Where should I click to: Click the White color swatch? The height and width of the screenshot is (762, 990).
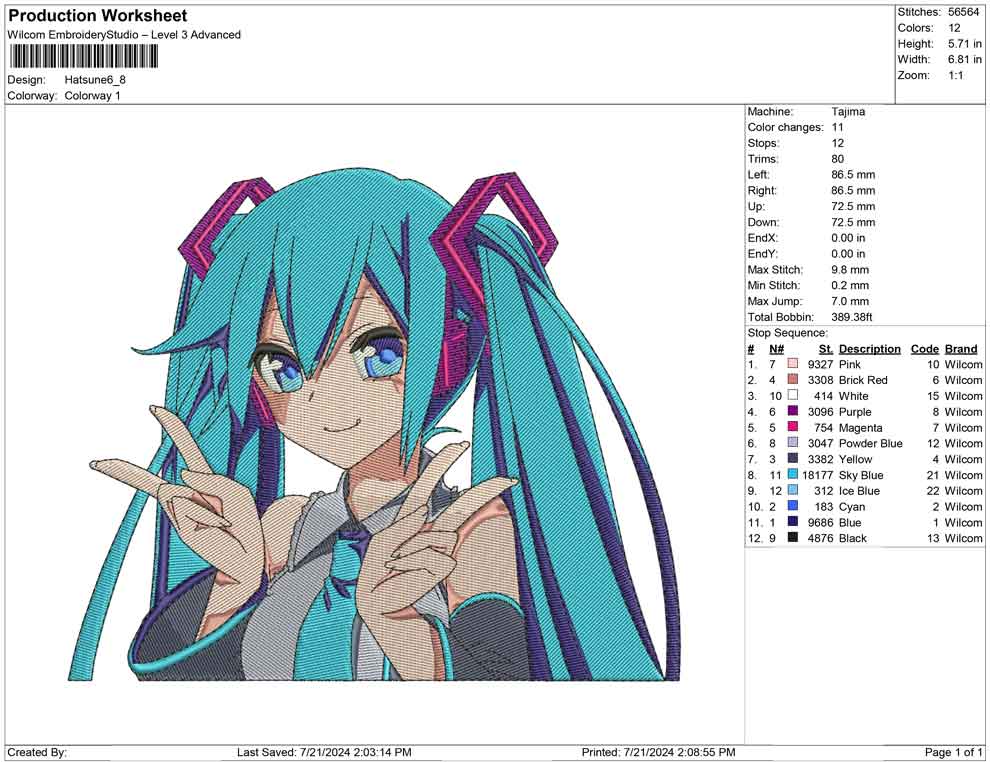(792, 395)
